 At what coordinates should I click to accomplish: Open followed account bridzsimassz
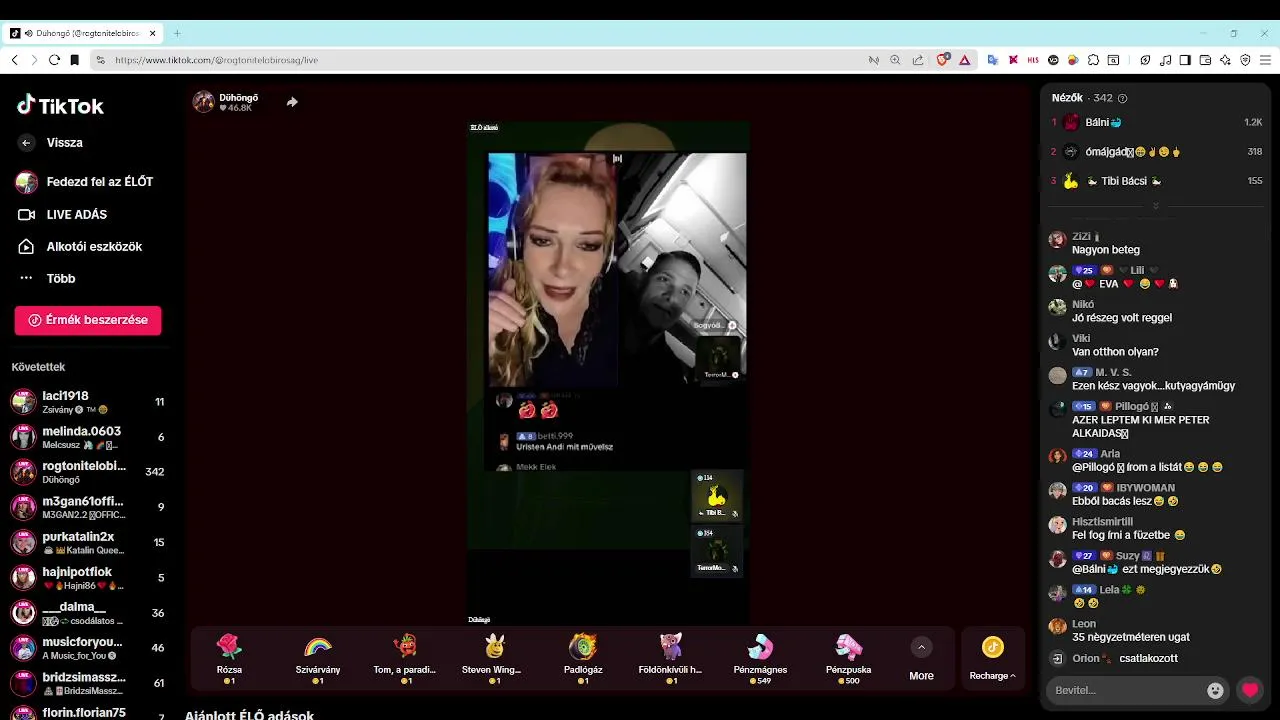click(x=88, y=683)
